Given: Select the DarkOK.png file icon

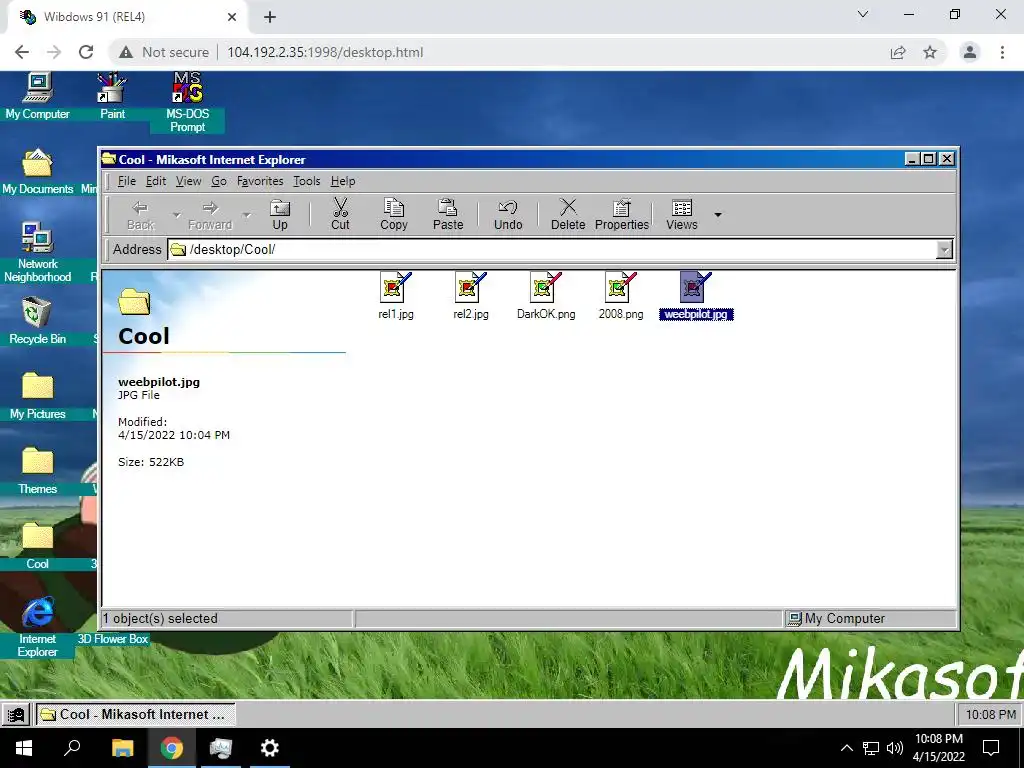Looking at the screenshot, I should 546,296.
